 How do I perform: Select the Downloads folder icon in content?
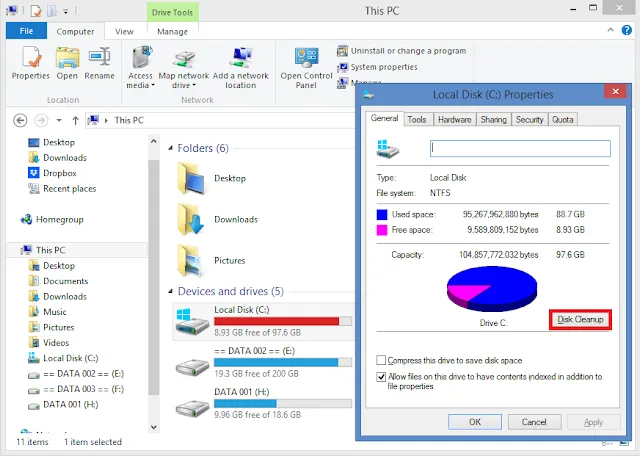(x=191, y=220)
